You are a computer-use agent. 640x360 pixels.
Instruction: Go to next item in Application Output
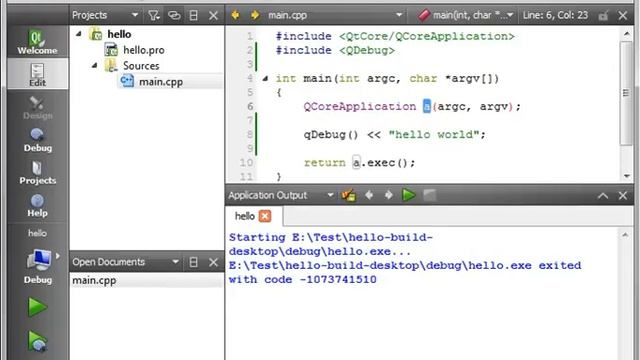[389, 195]
